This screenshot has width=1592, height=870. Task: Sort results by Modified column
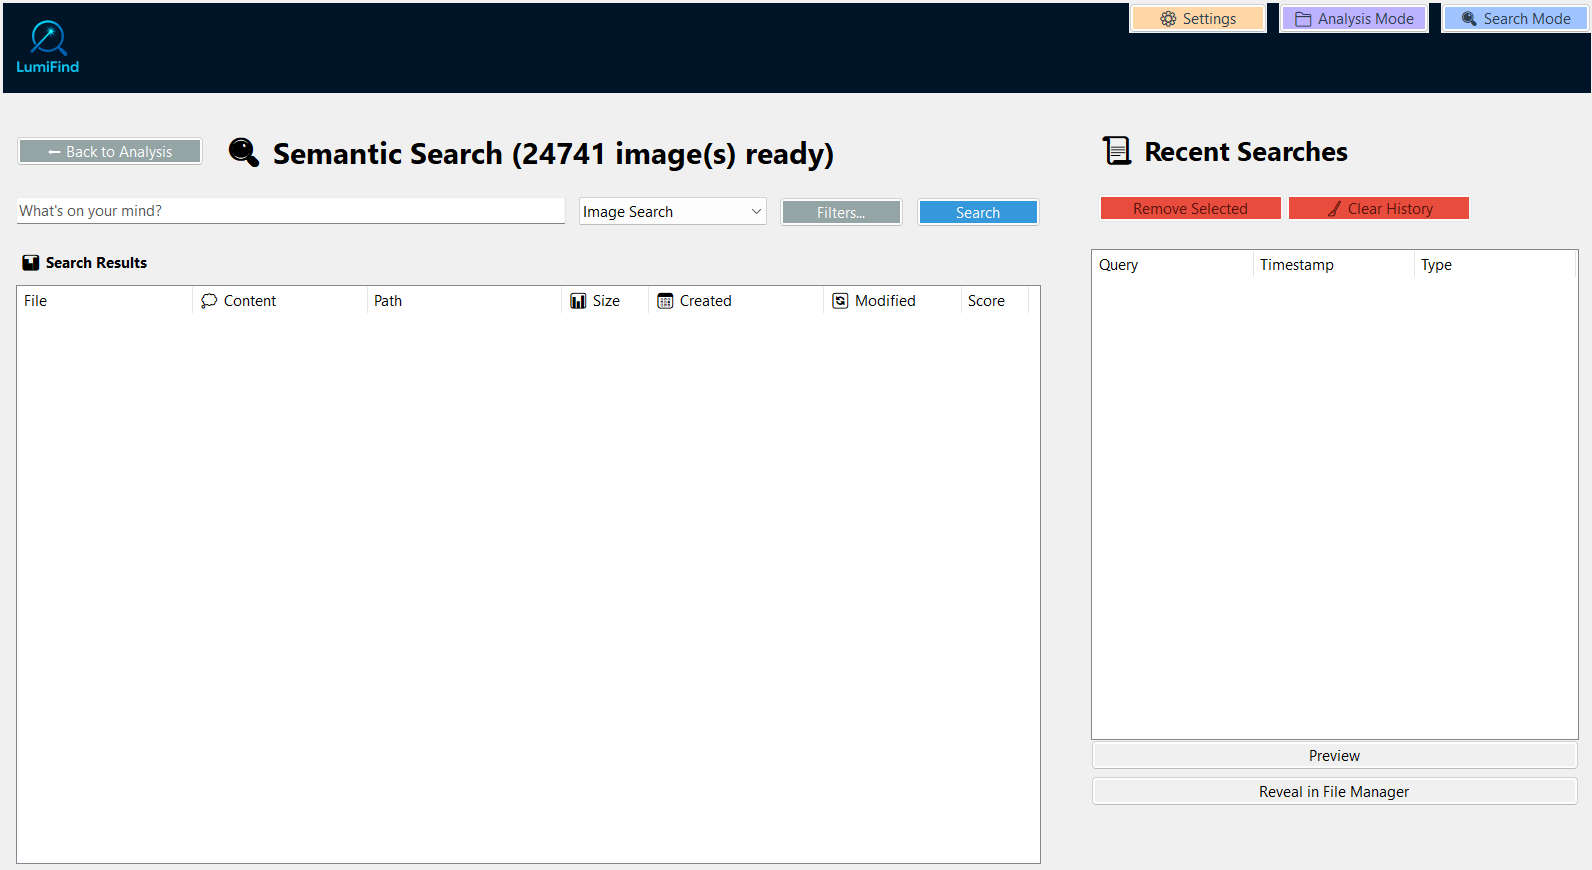click(x=892, y=301)
